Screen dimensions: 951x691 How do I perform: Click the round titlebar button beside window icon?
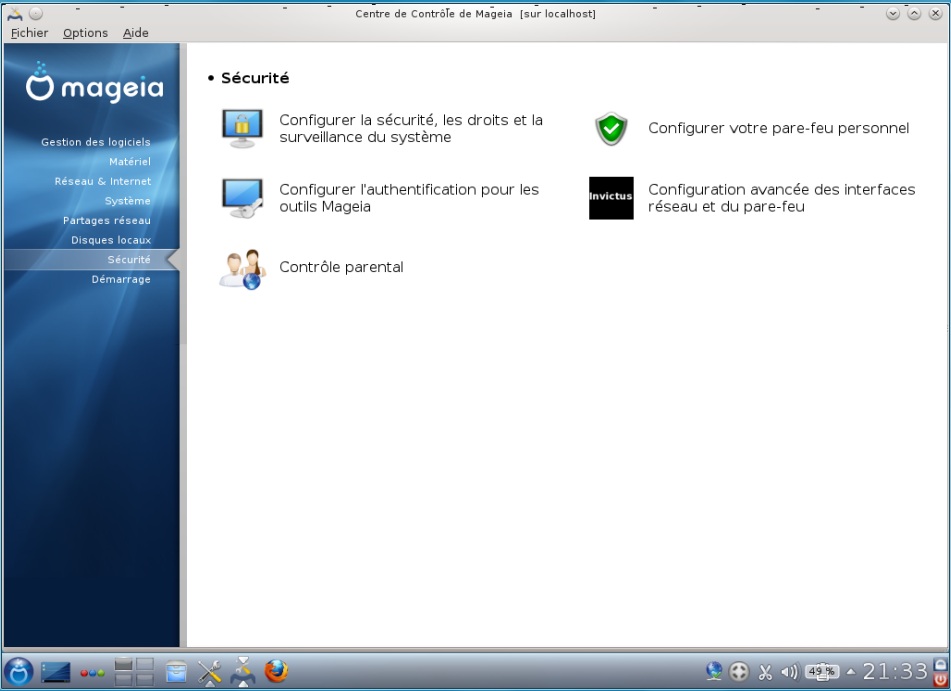point(36,13)
